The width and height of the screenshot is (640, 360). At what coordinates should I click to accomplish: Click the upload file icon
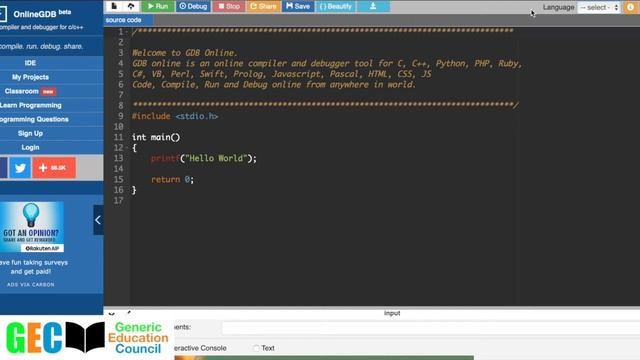coord(131,6)
